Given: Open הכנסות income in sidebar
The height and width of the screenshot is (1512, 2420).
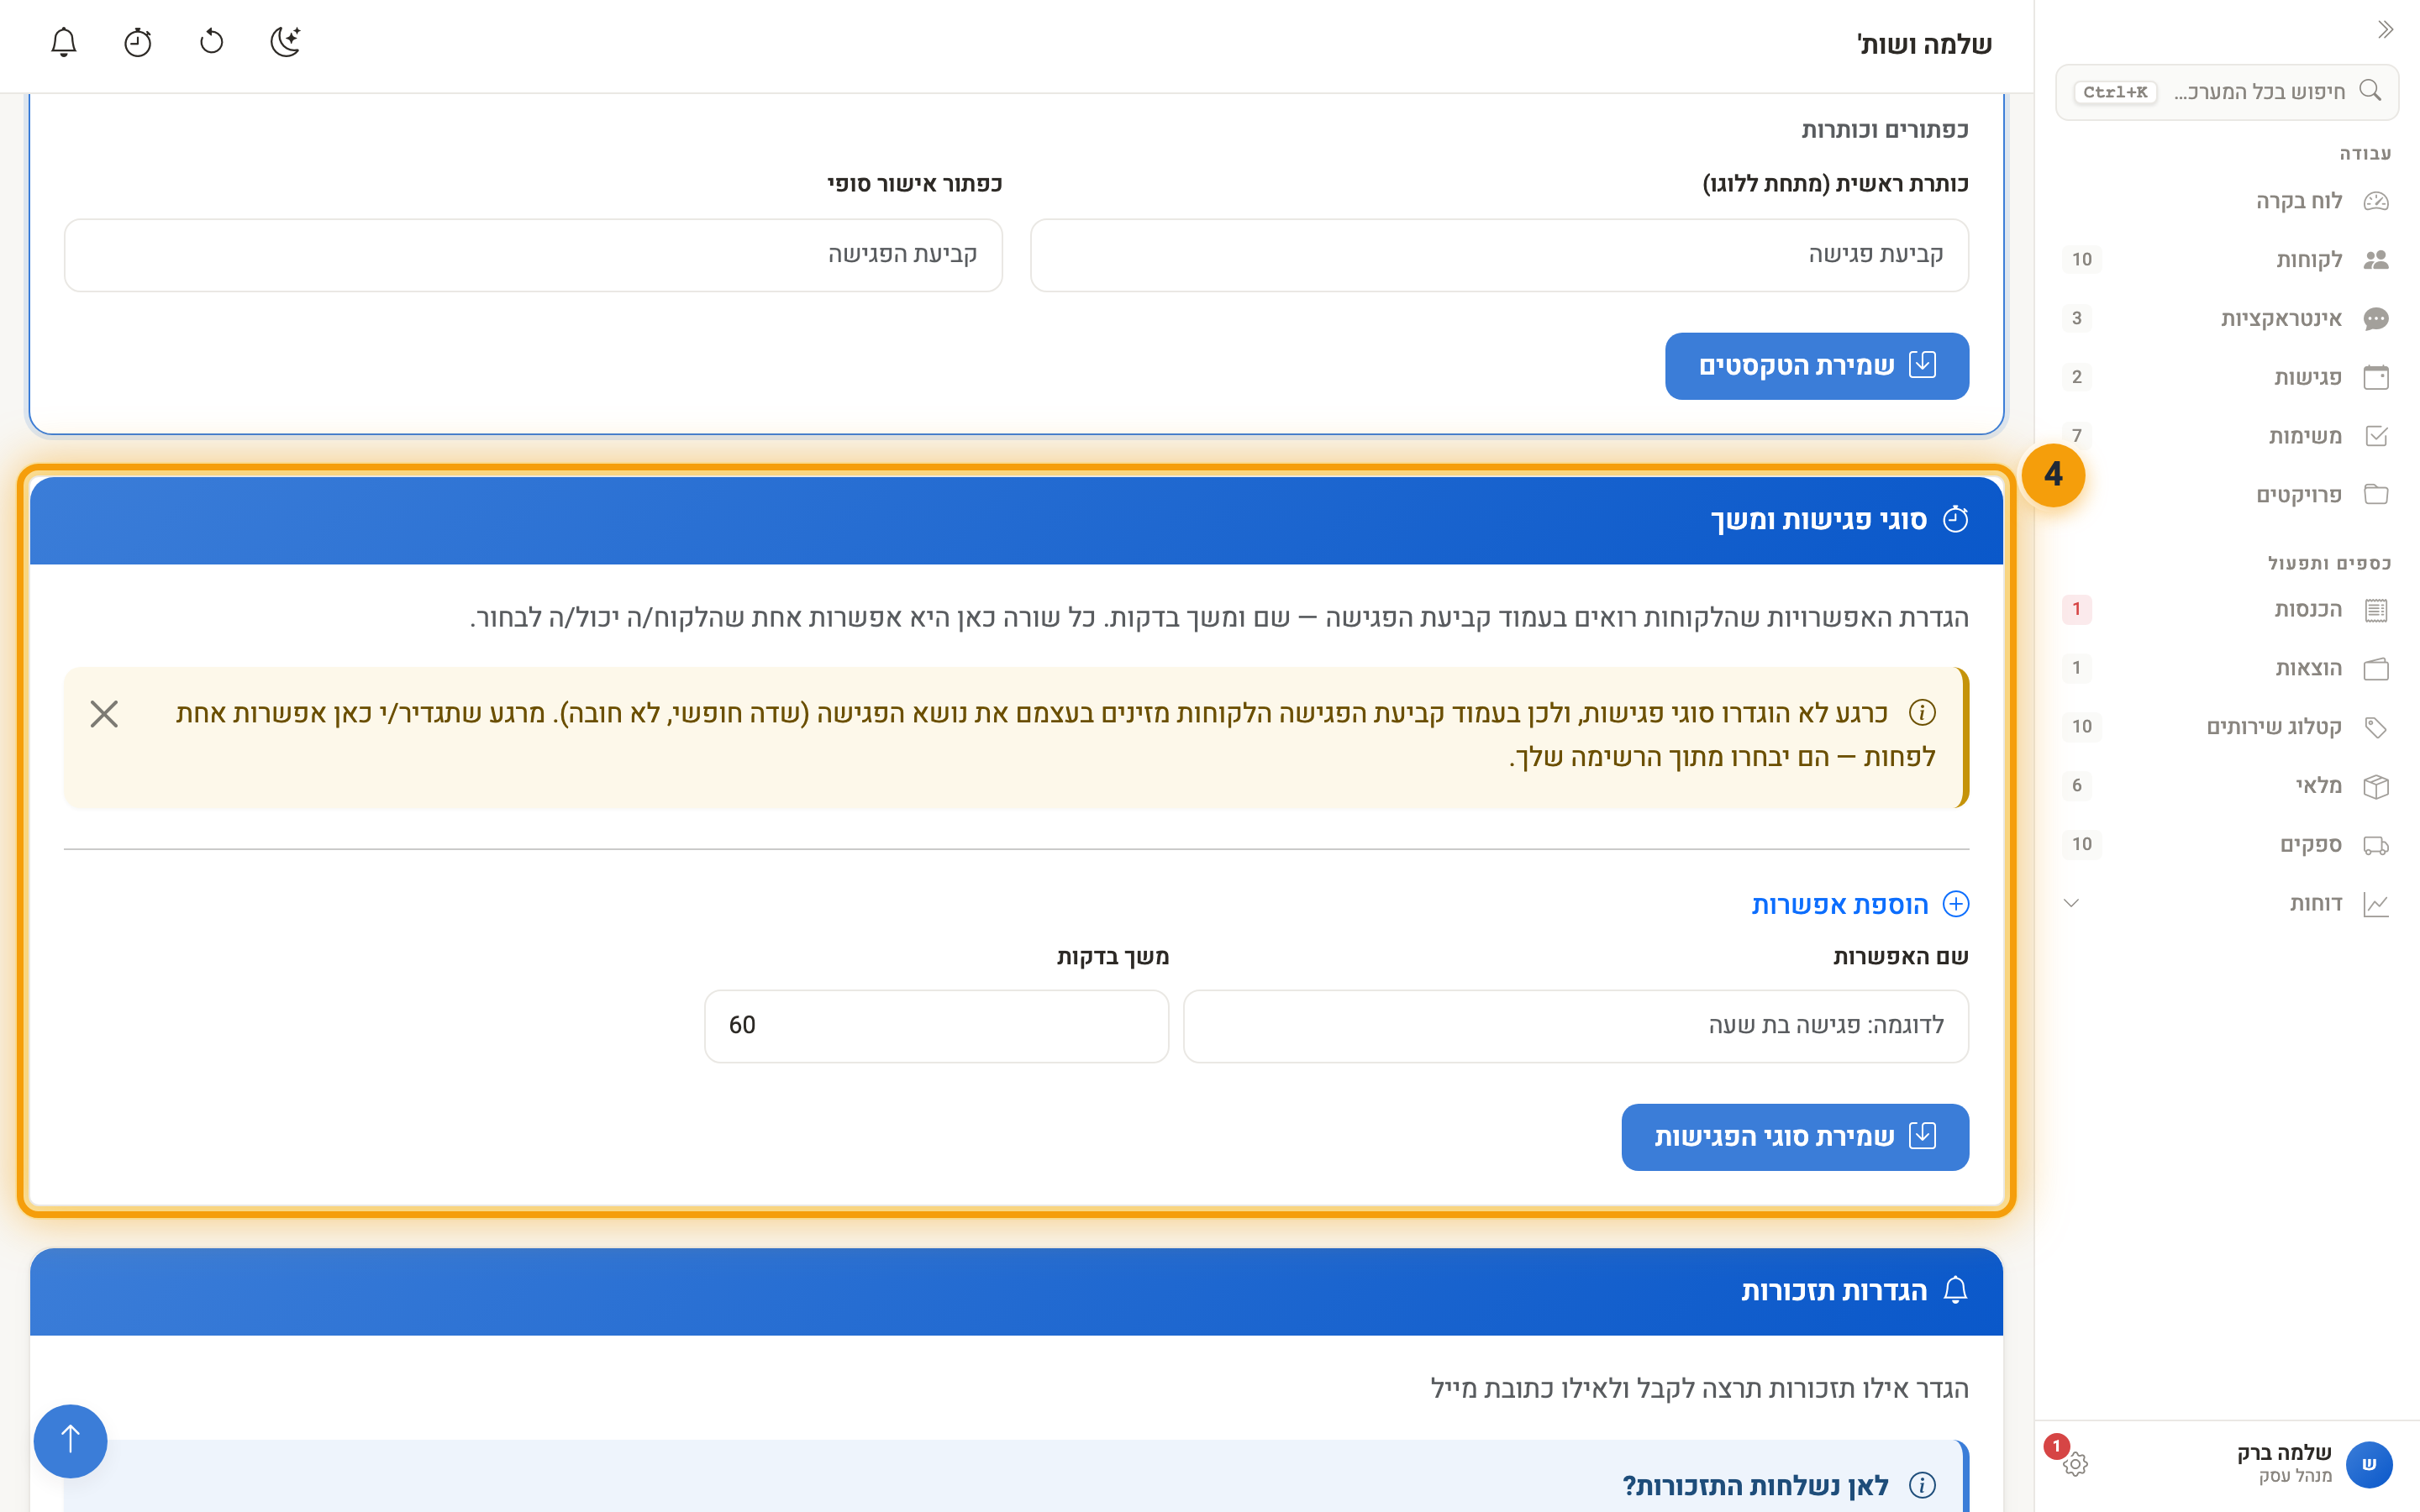Looking at the screenshot, I should [x=2227, y=610].
